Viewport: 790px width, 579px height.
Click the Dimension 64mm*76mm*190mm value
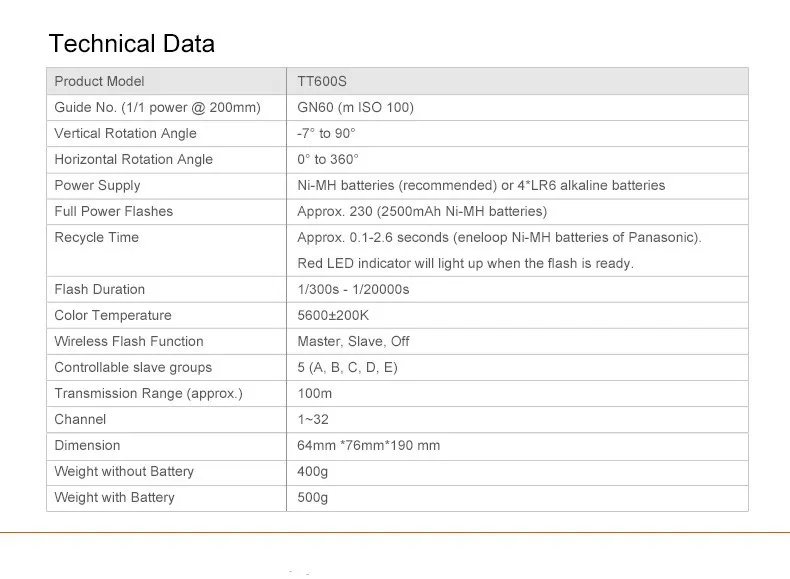[x=368, y=445]
